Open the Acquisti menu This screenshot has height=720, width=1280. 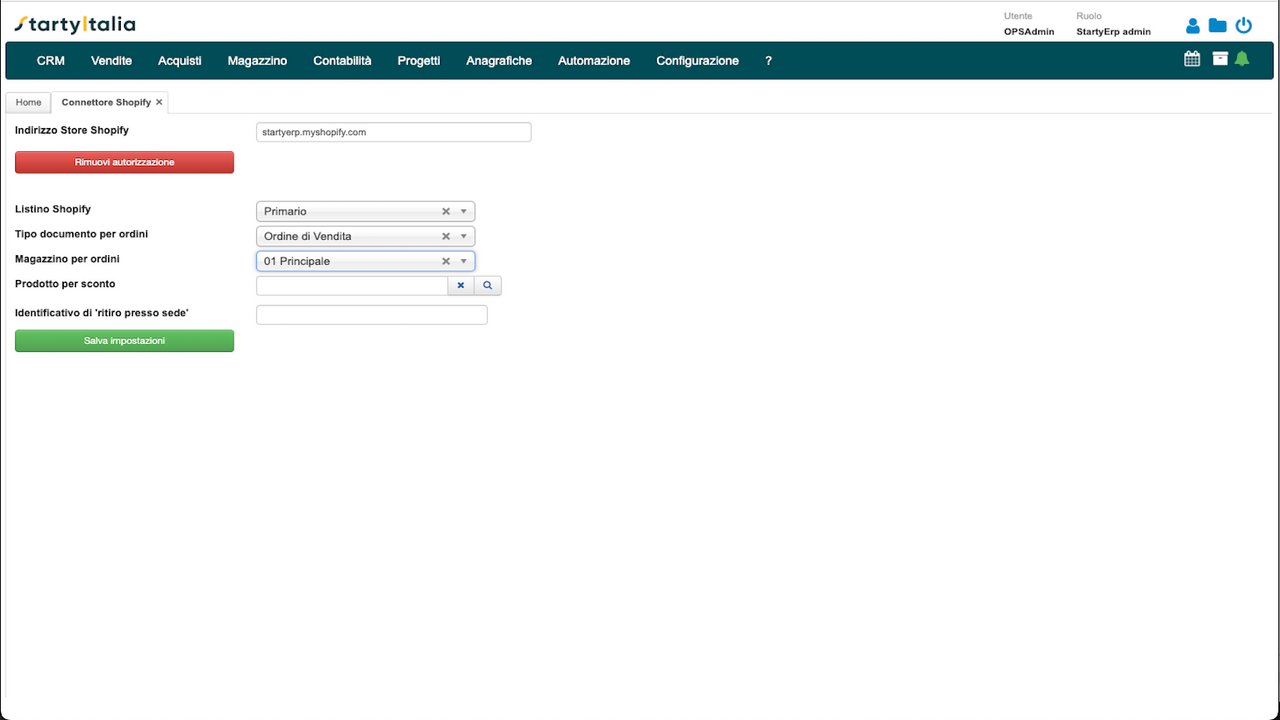tap(180, 60)
